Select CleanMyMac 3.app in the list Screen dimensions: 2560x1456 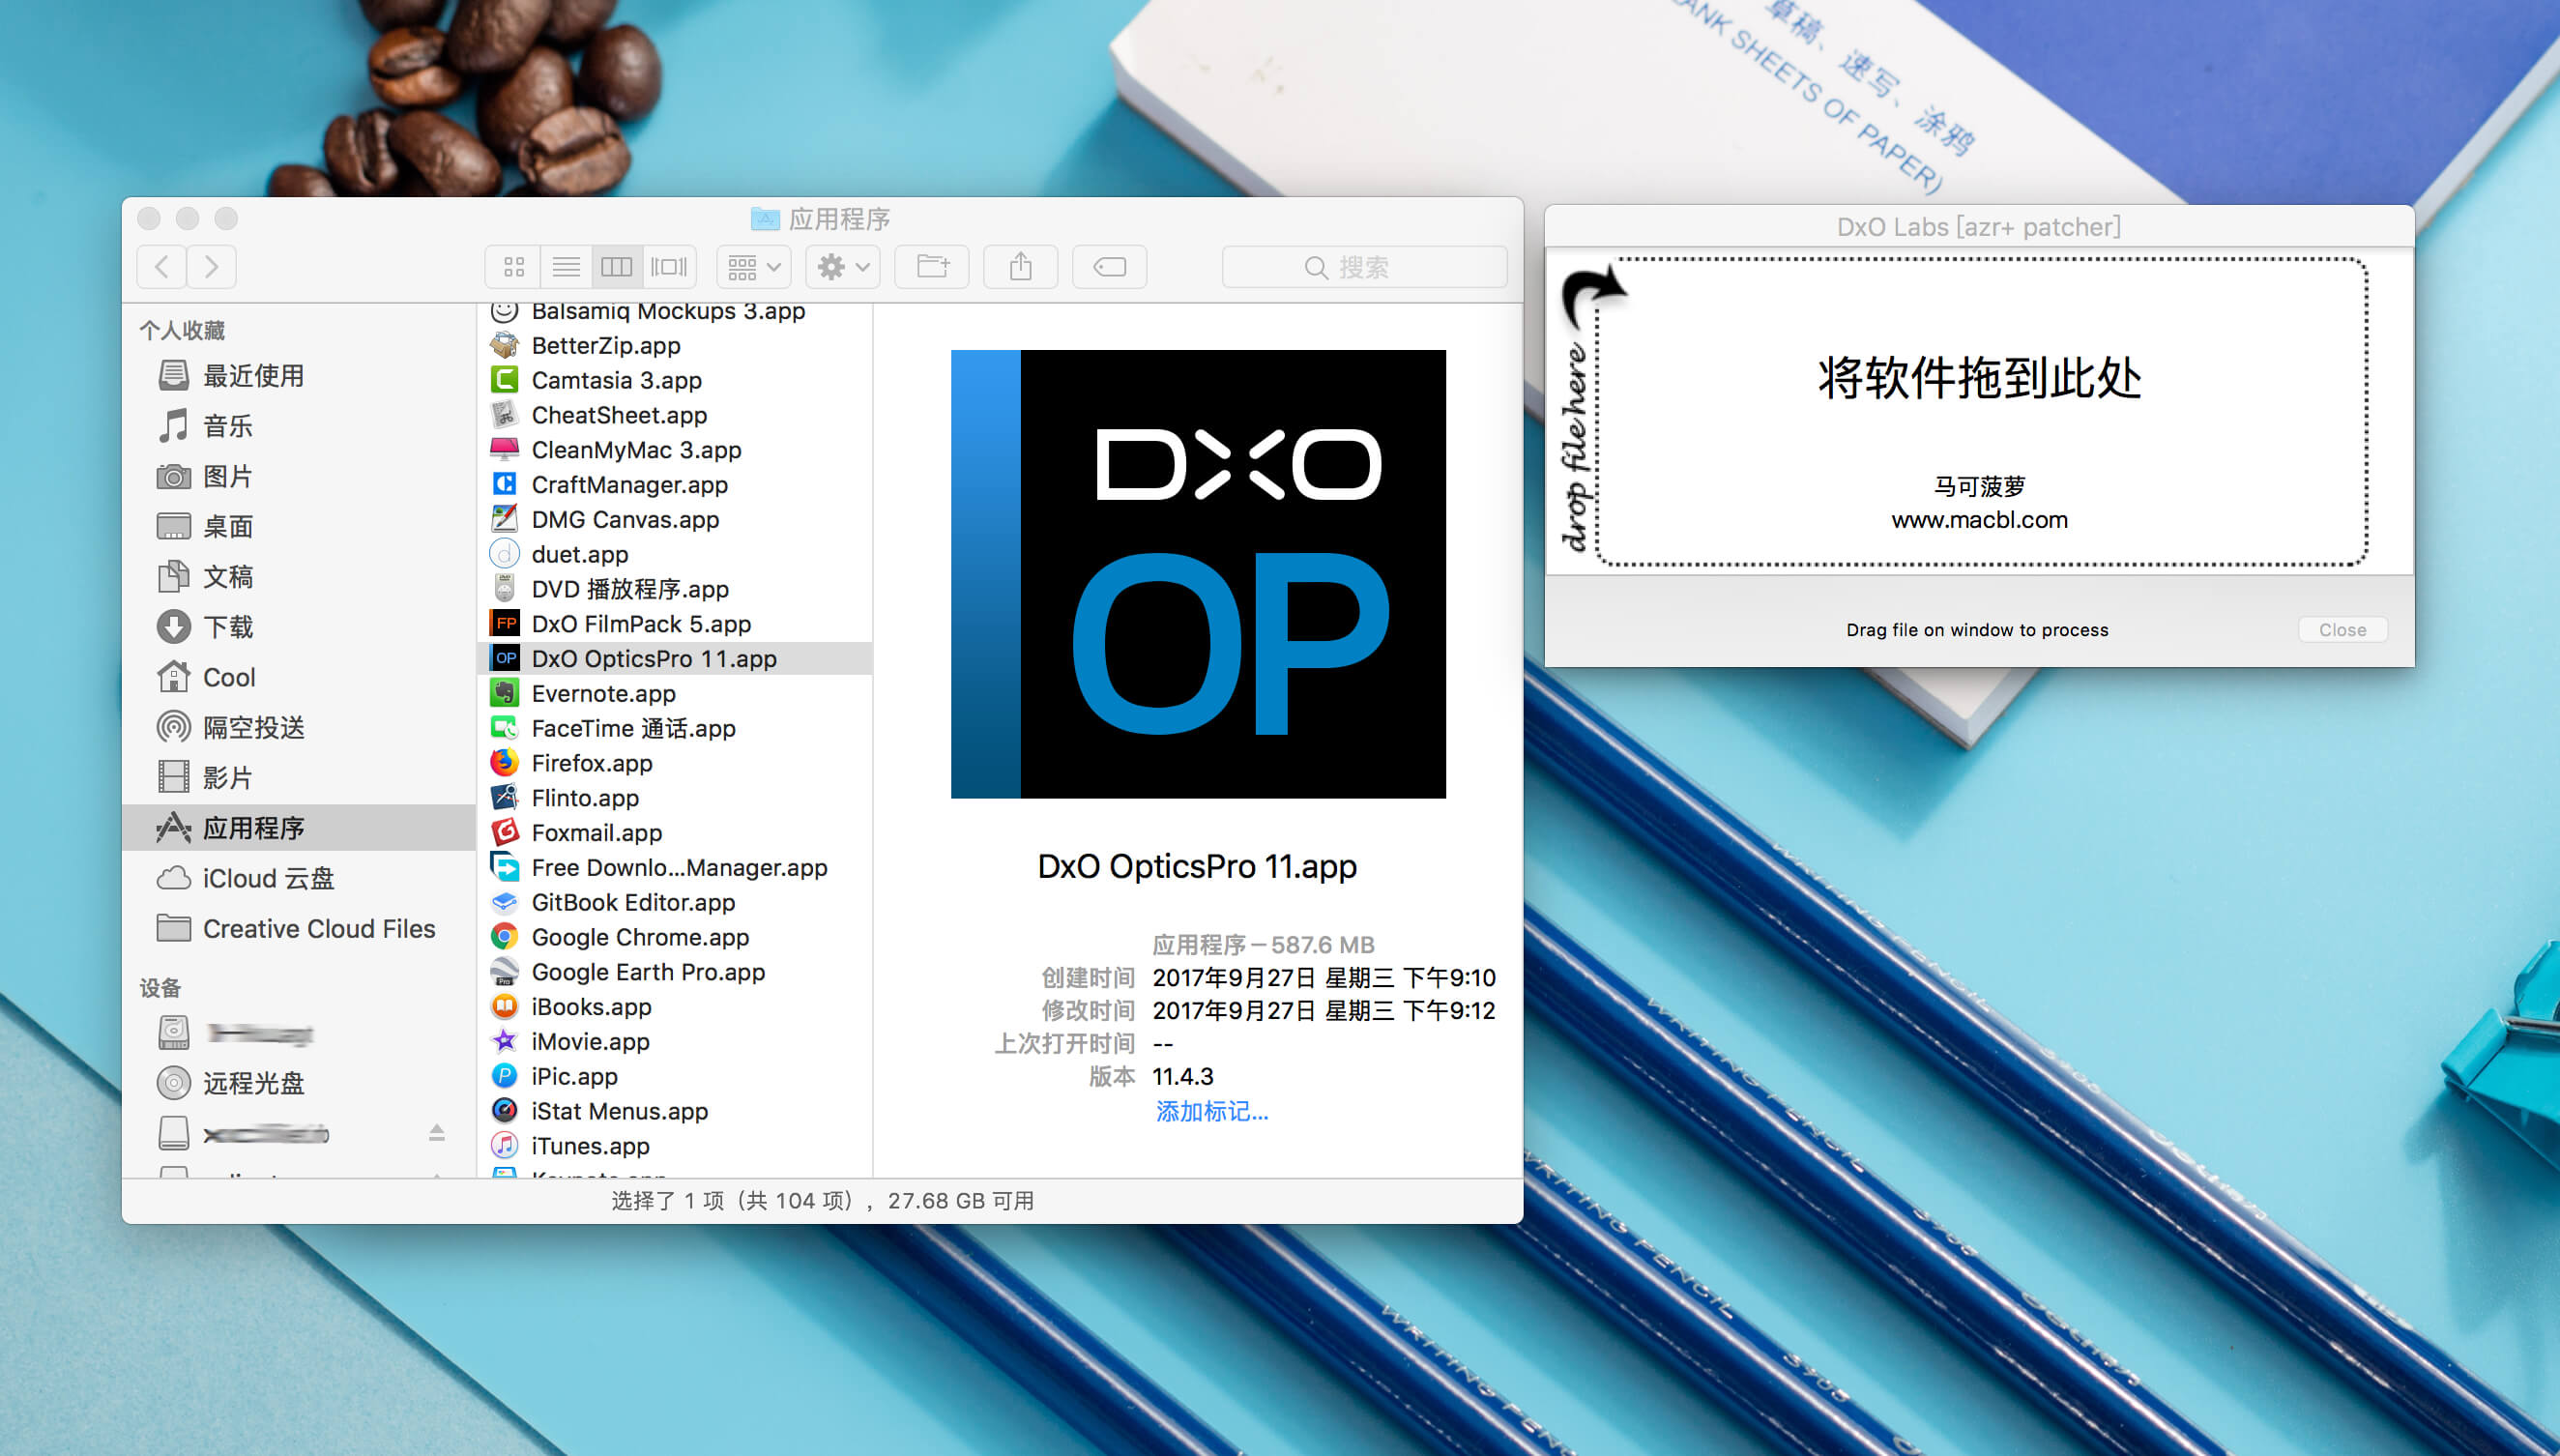[x=676, y=450]
